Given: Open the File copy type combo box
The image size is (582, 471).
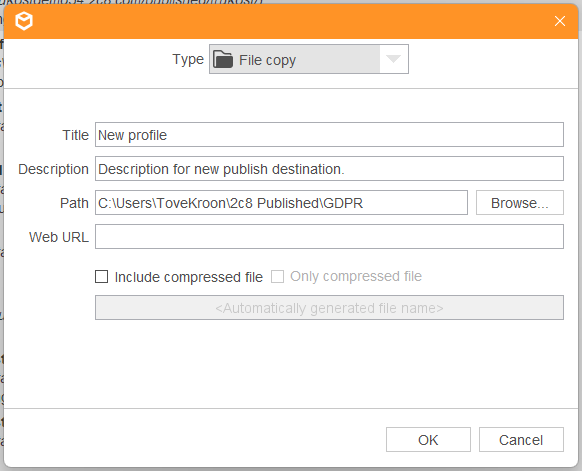Looking at the screenshot, I should pyautogui.click(x=309, y=59).
